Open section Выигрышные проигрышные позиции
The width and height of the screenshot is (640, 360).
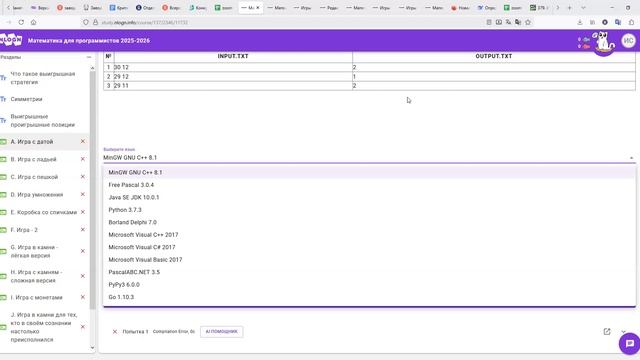click(x=42, y=120)
